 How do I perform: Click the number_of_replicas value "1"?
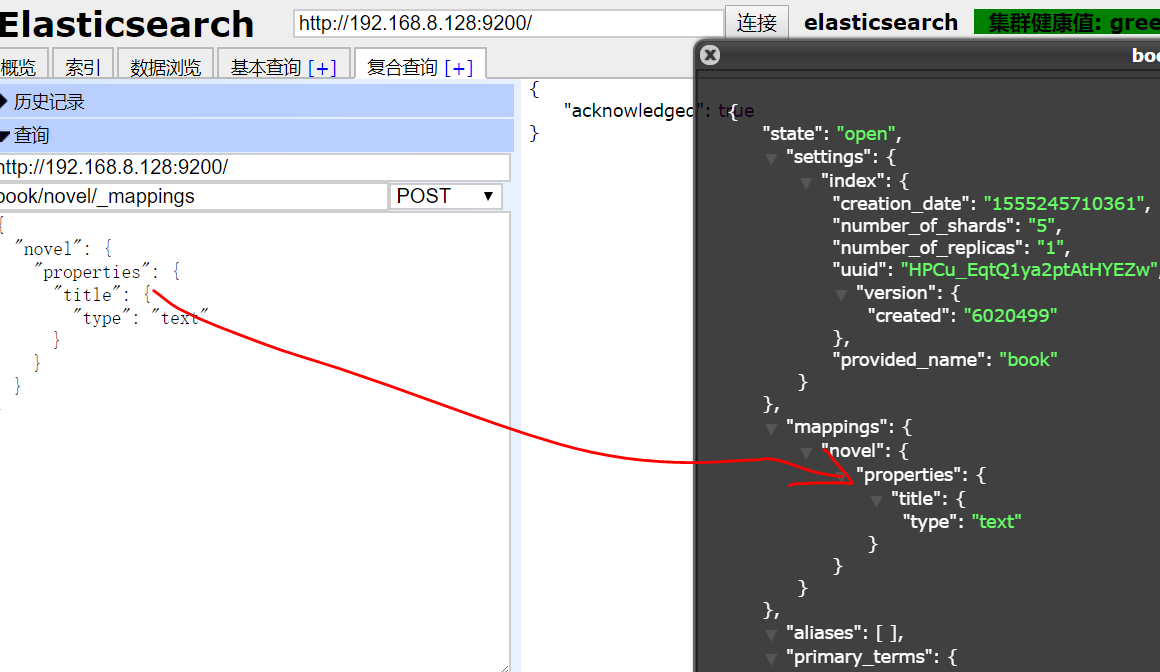pyautogui.click(x=1050, y=248)
